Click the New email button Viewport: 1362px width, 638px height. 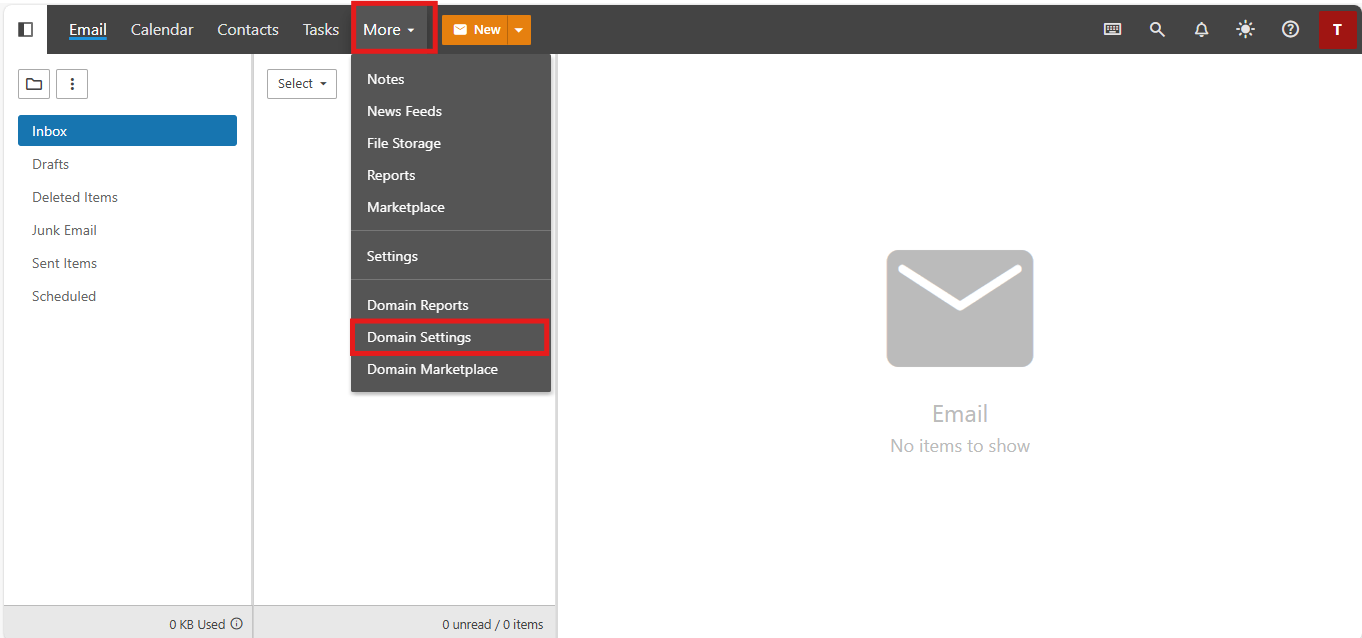point(476,30)
